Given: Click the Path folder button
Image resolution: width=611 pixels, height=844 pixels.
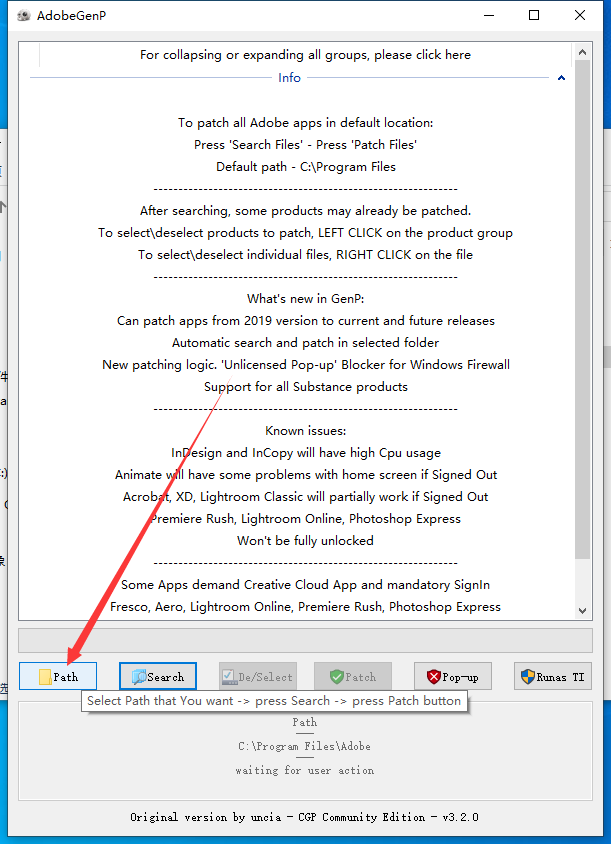Looking at the screenshot, I should point(58,676).
